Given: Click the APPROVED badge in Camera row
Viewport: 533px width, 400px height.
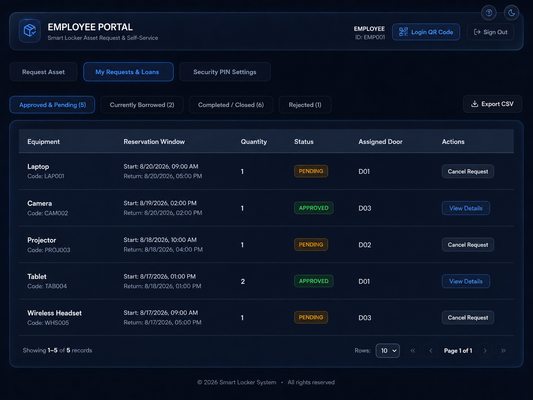Looking at the screenshot, I should coord(313,208).
